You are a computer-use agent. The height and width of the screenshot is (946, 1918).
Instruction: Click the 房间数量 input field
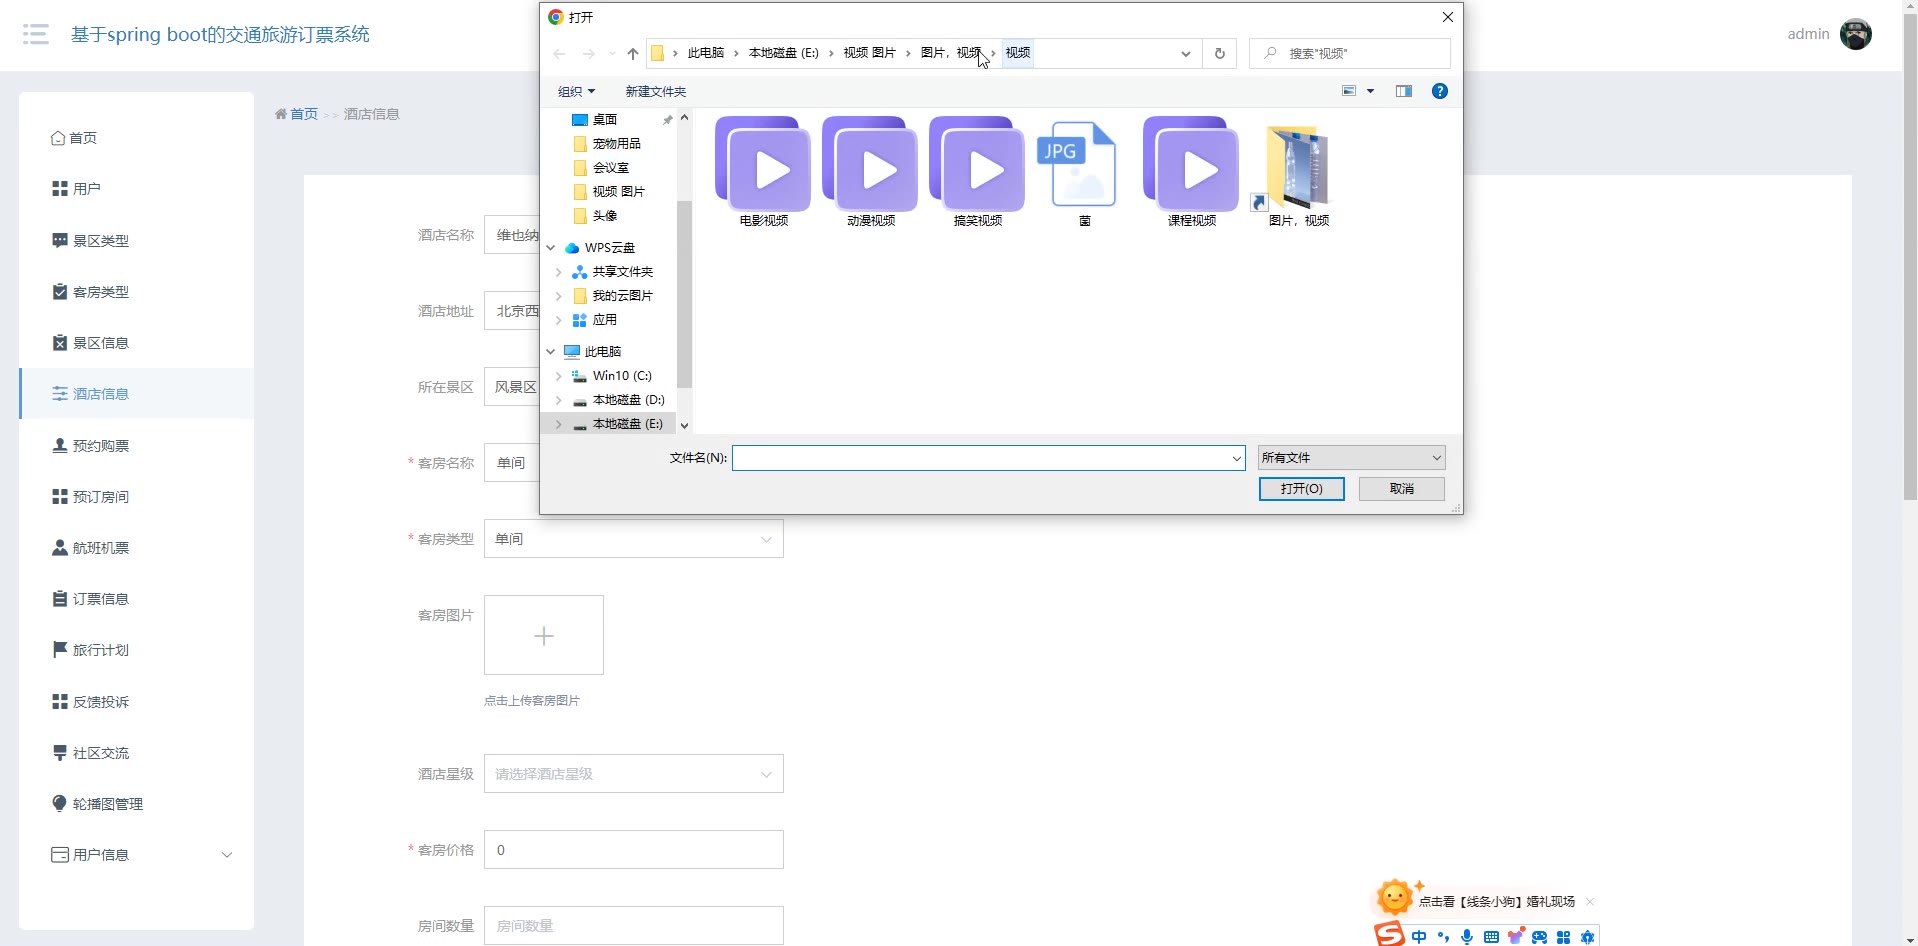click(x=633, y=926)
